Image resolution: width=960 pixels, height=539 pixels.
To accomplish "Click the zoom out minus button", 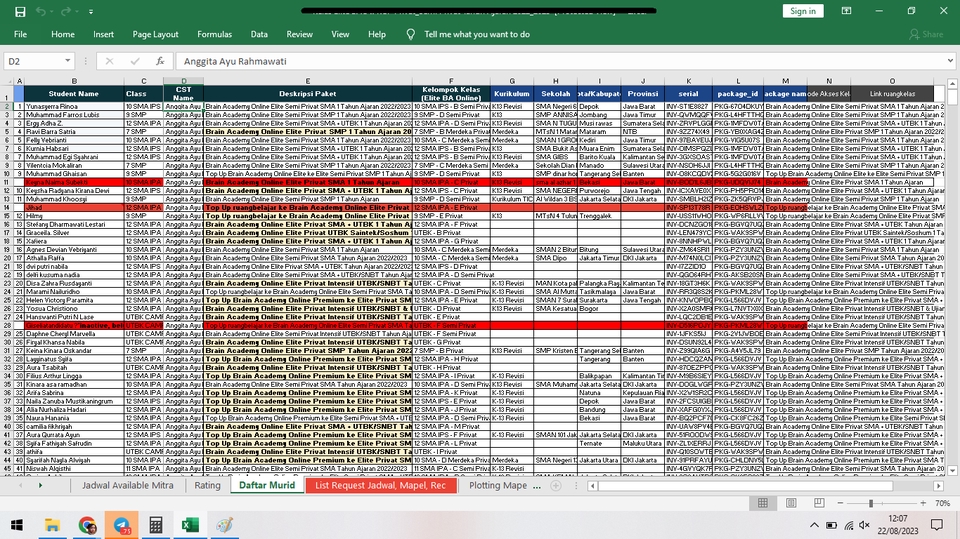I will 840,503.
